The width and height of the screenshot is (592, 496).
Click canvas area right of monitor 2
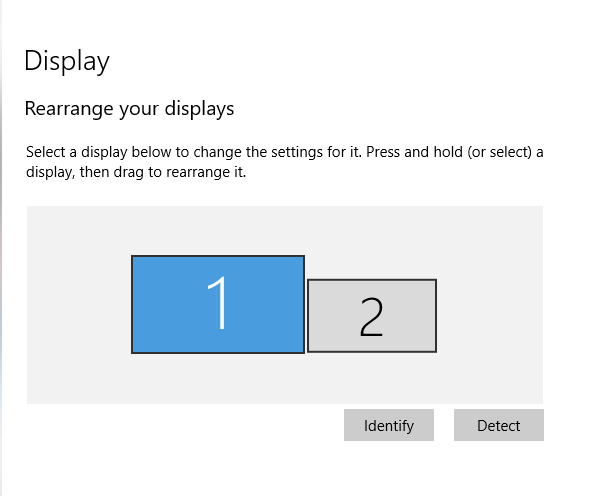(490, 316)
